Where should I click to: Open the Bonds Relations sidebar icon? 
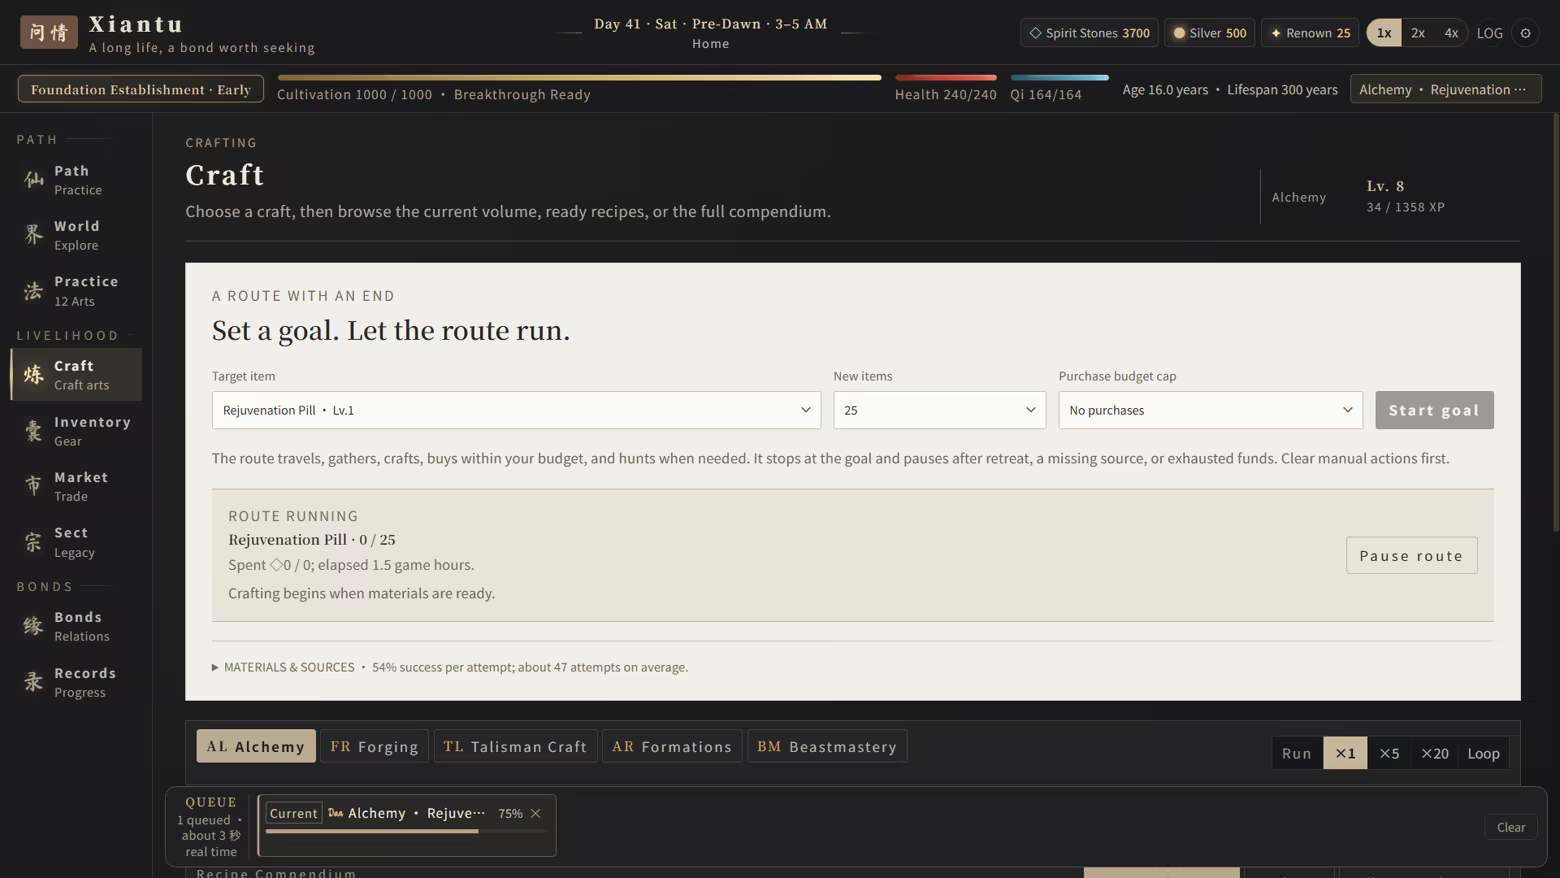34,626
